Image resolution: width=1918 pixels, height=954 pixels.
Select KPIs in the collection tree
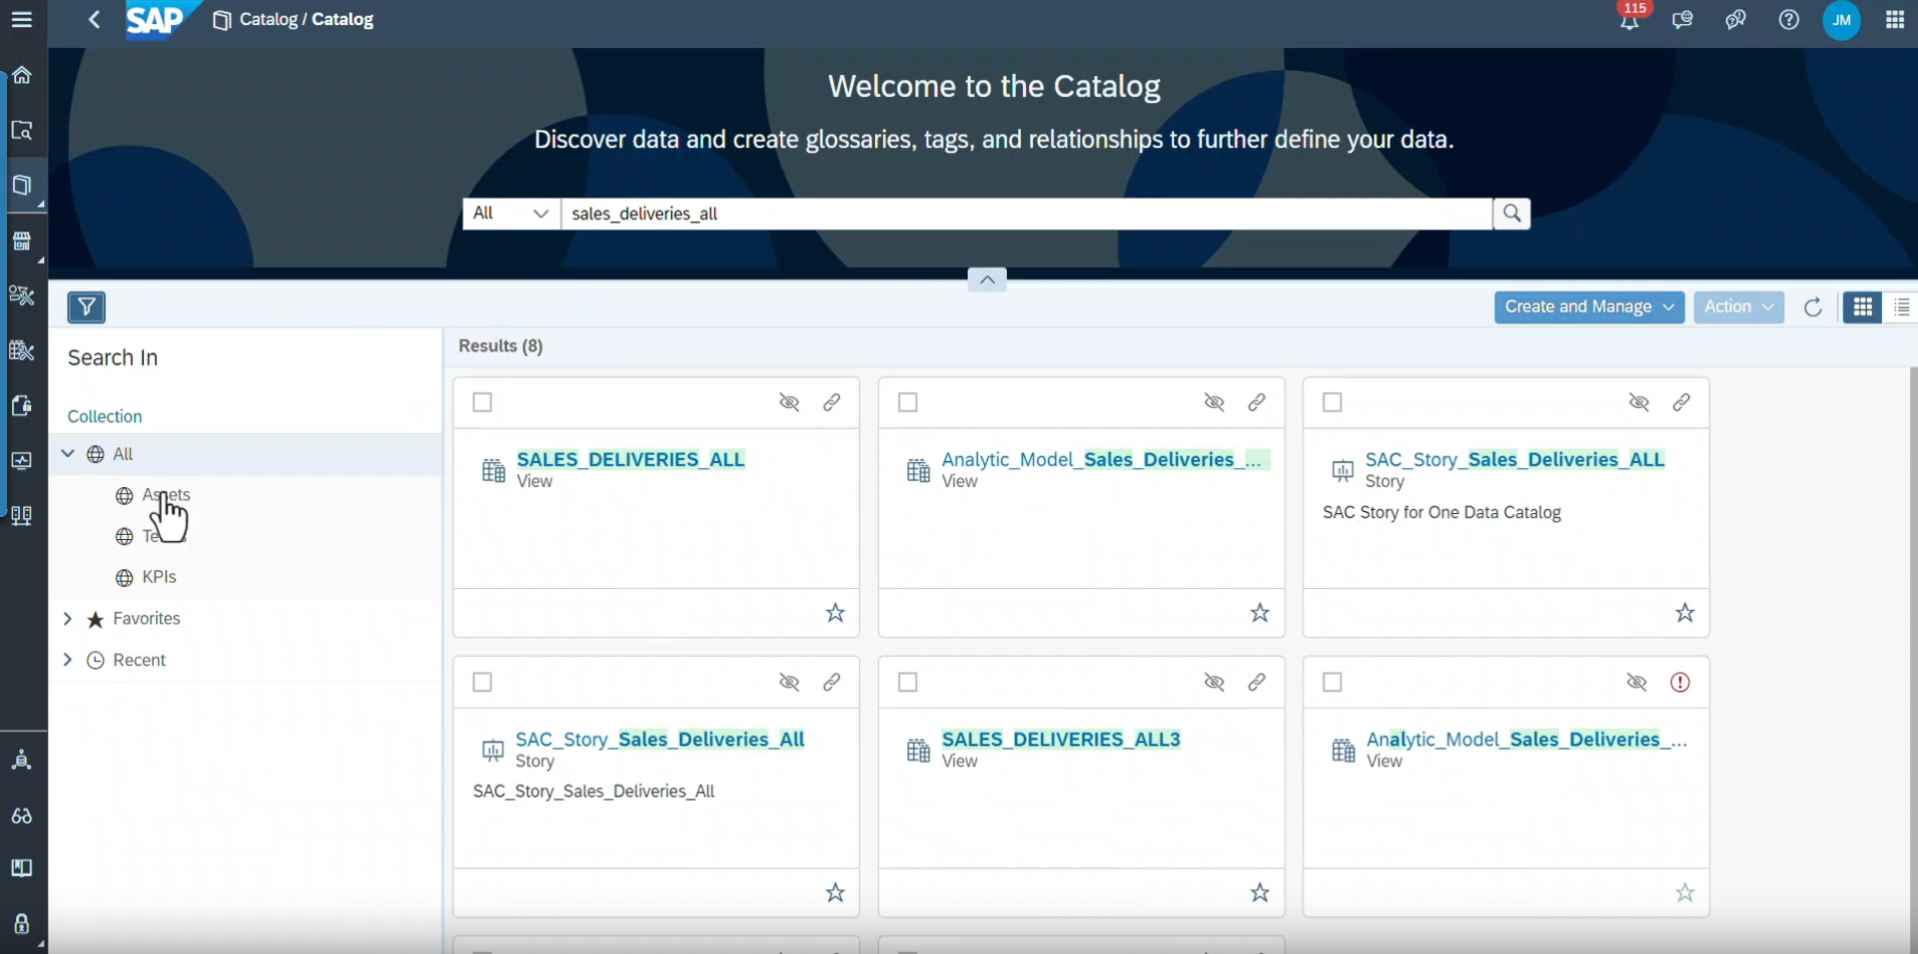159,577
